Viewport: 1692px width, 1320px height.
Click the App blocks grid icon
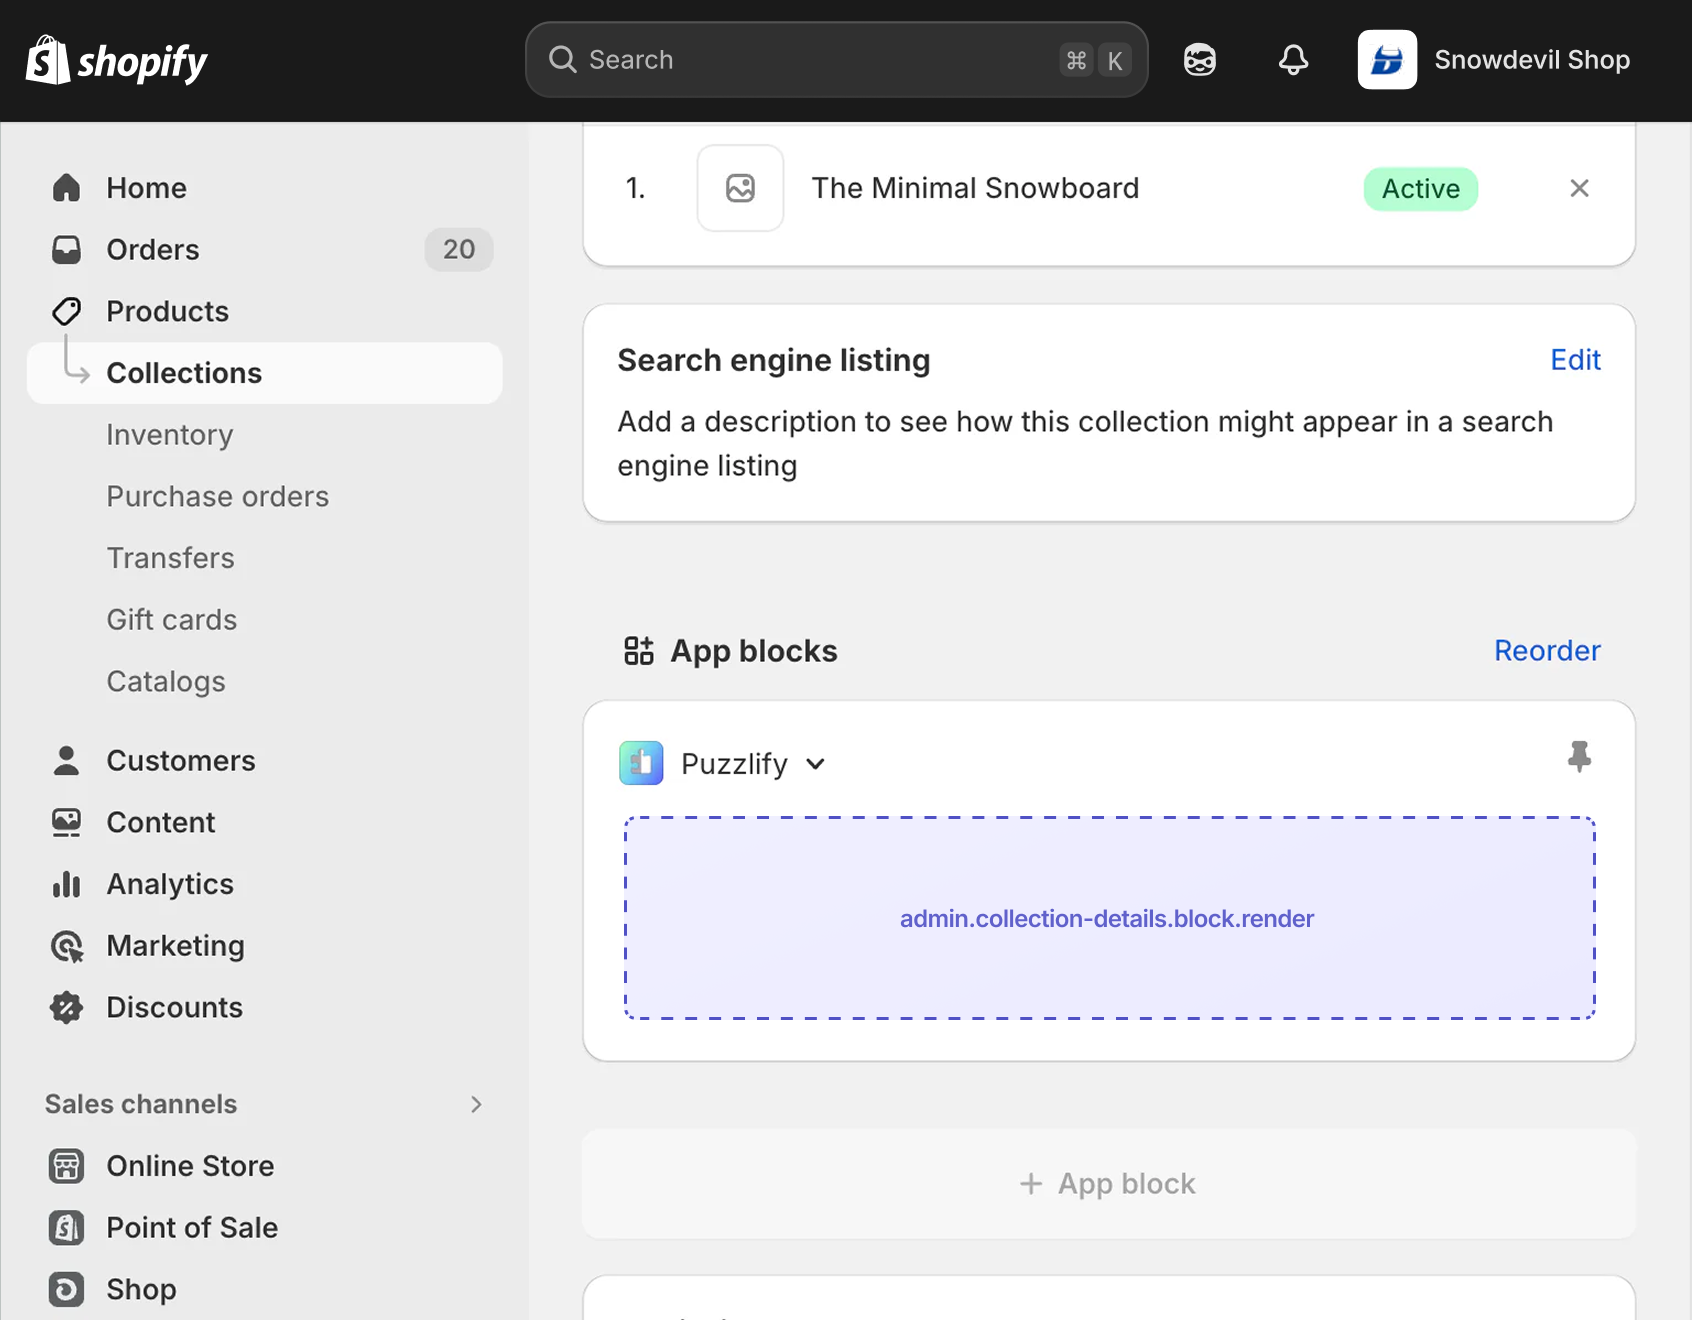coord(638,651)
